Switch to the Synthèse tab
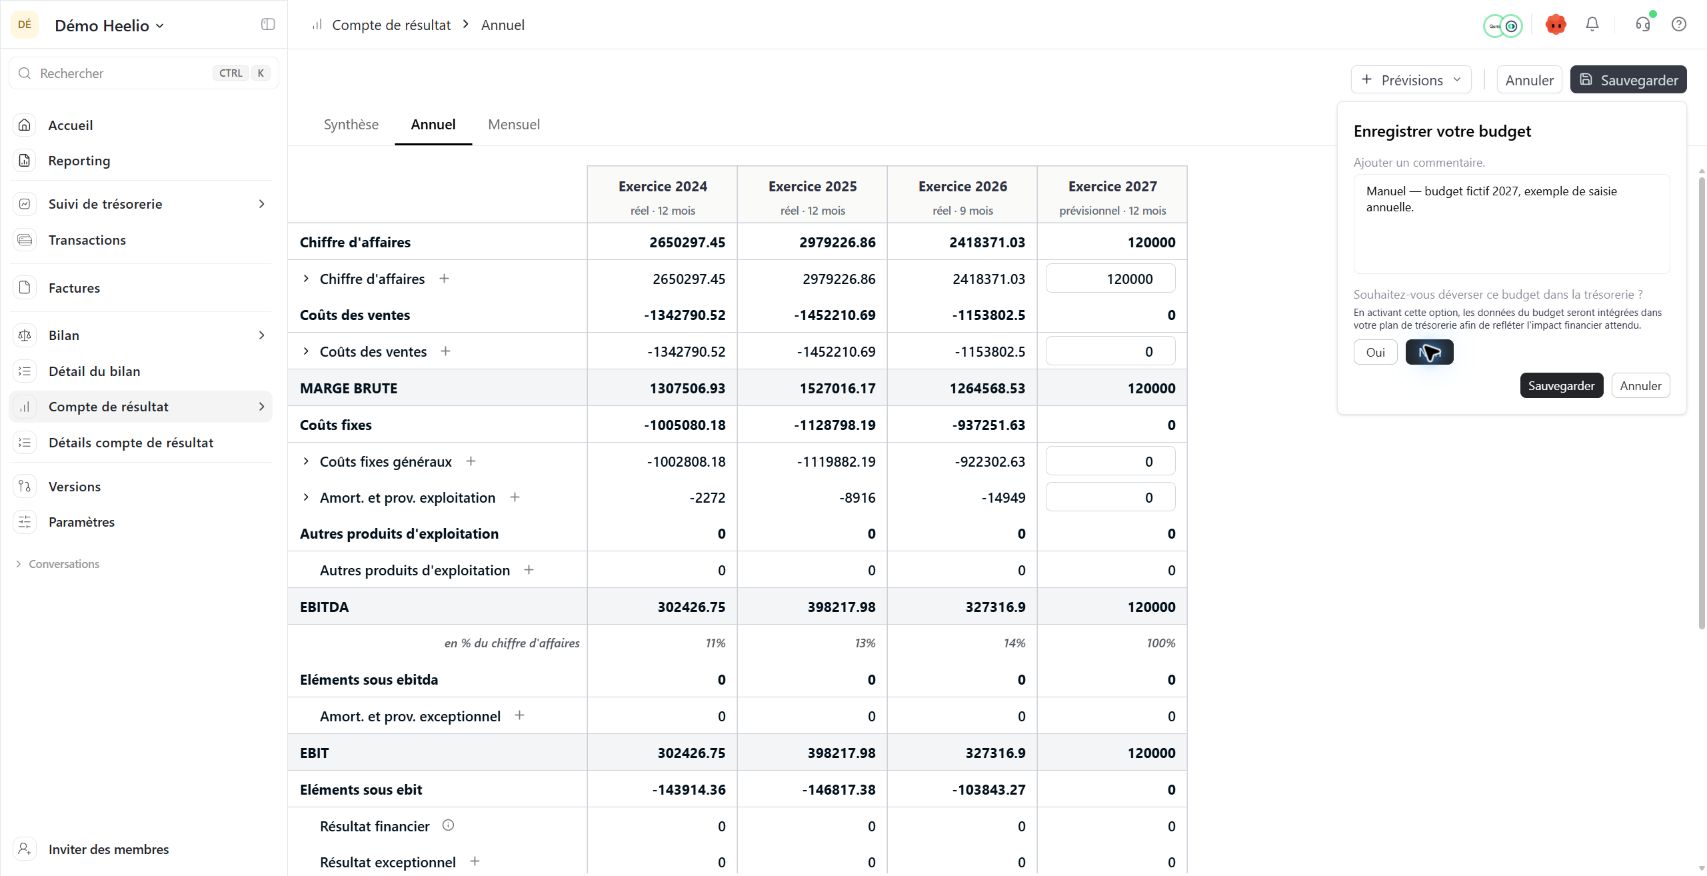The image size is (1707, 876). pos(351,124)
